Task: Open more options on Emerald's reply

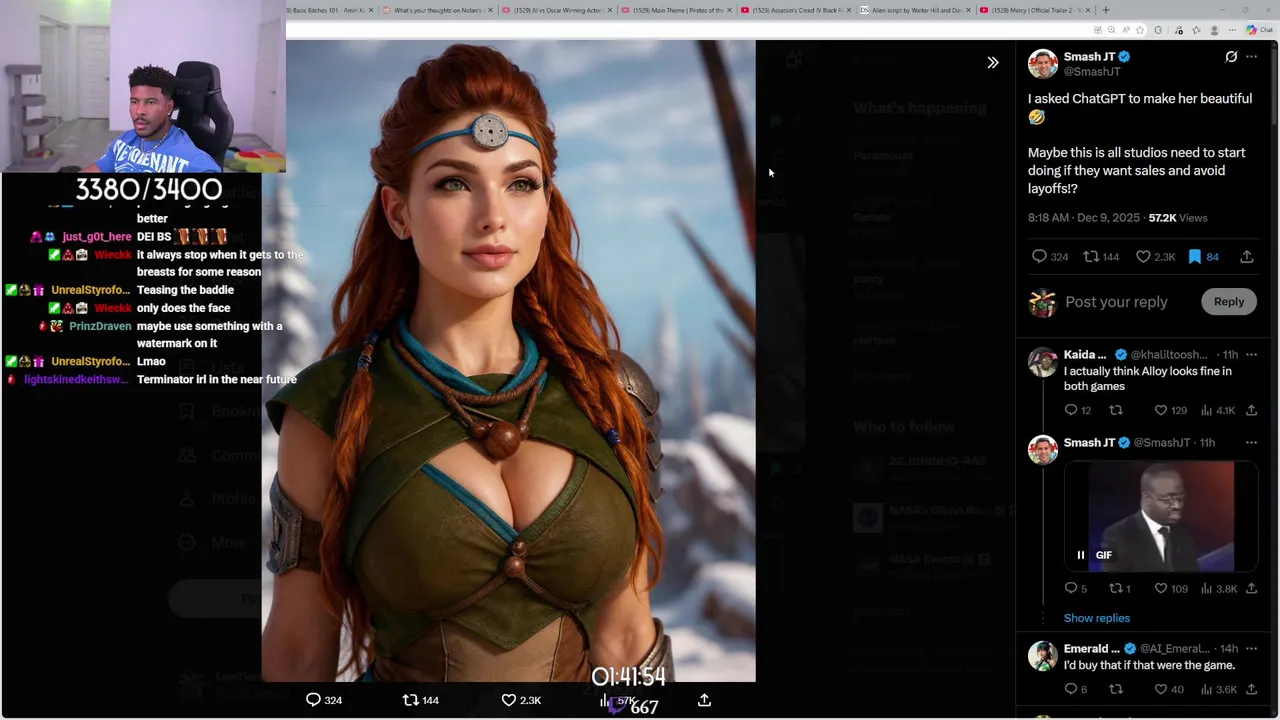Action: [x=1251, y=648]
